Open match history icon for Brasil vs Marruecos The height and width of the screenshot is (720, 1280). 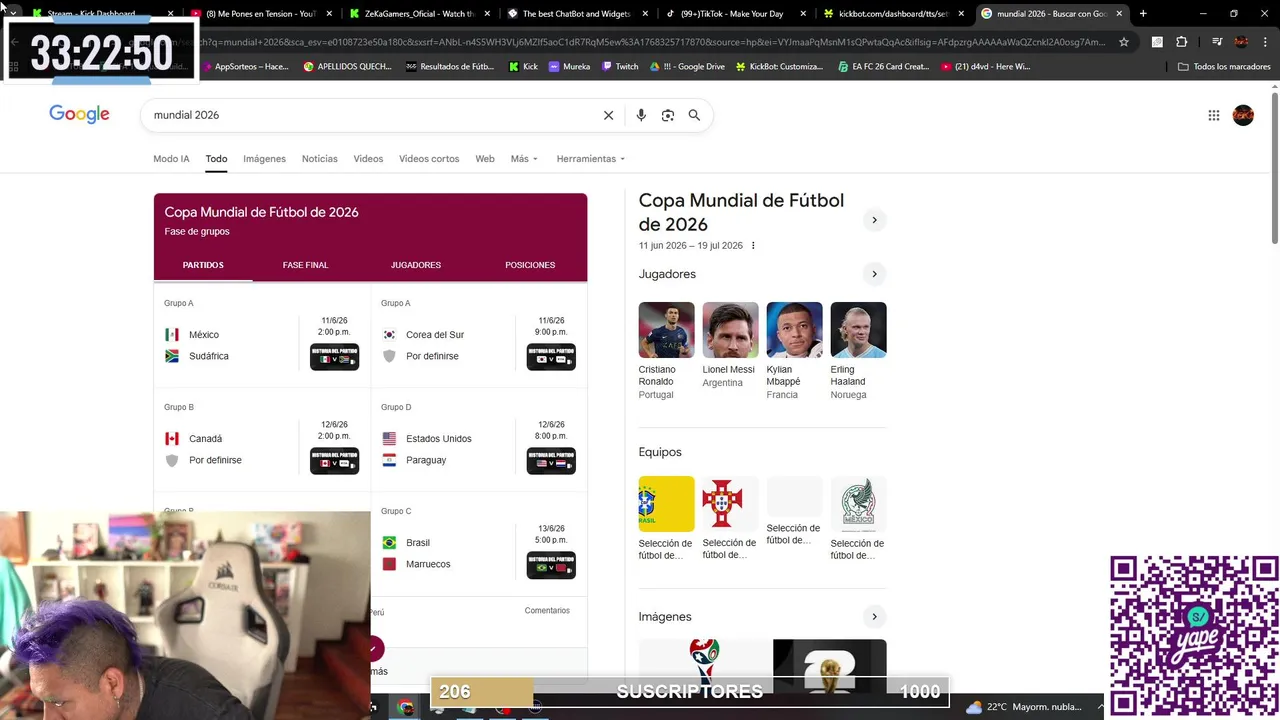click(x=551, y=565)
